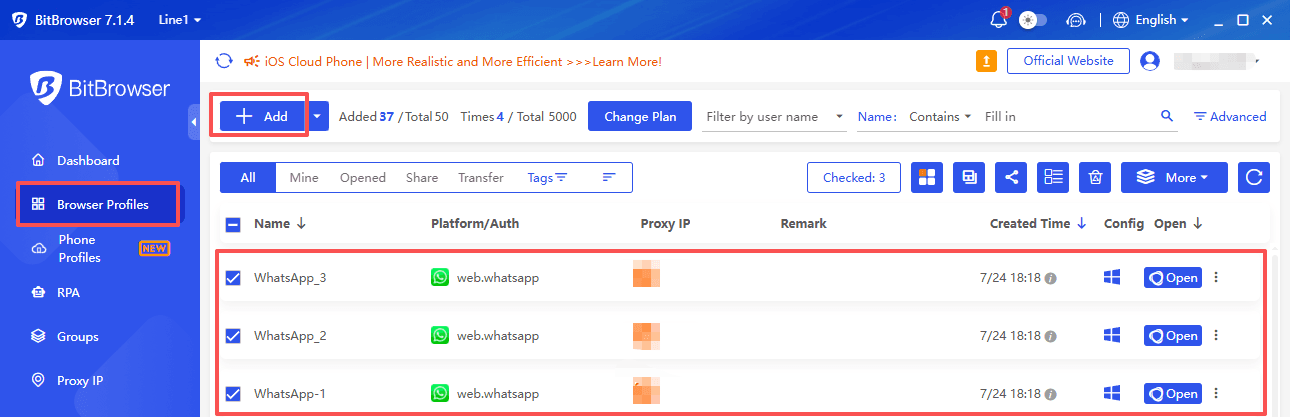Click the refresh announcement icon
This screenshot has width=1290, height=417.
(225, 61)
